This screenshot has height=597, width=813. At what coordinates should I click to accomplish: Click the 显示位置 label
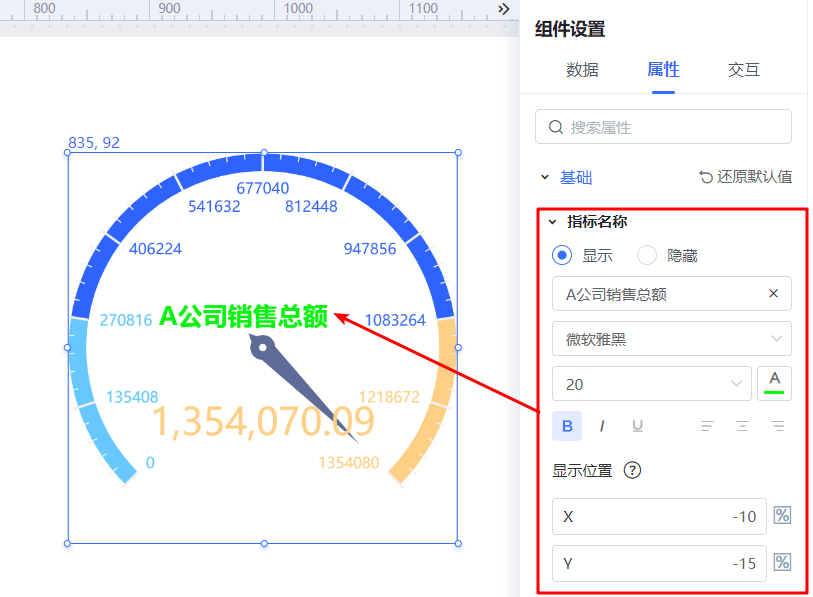[x=582, y=470]
